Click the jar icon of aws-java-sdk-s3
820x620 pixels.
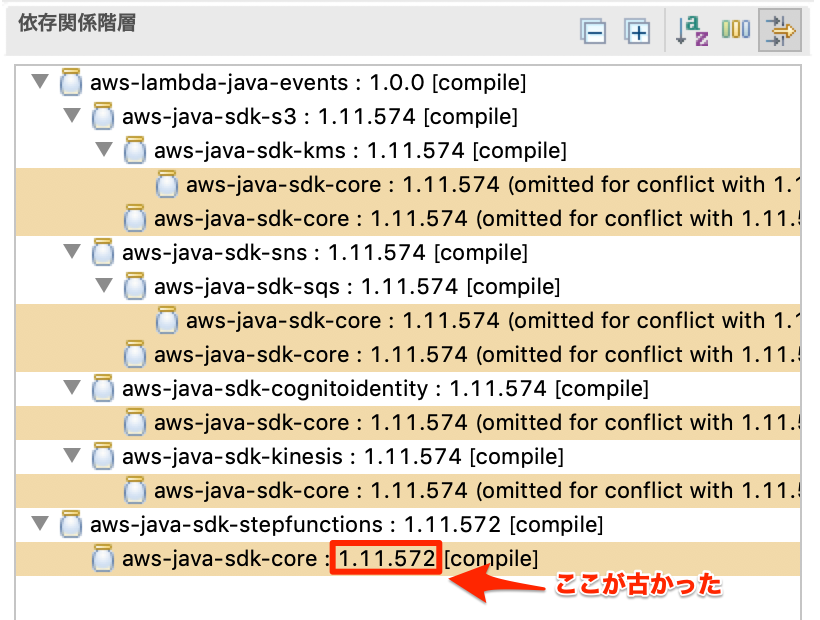pos(102,116)
